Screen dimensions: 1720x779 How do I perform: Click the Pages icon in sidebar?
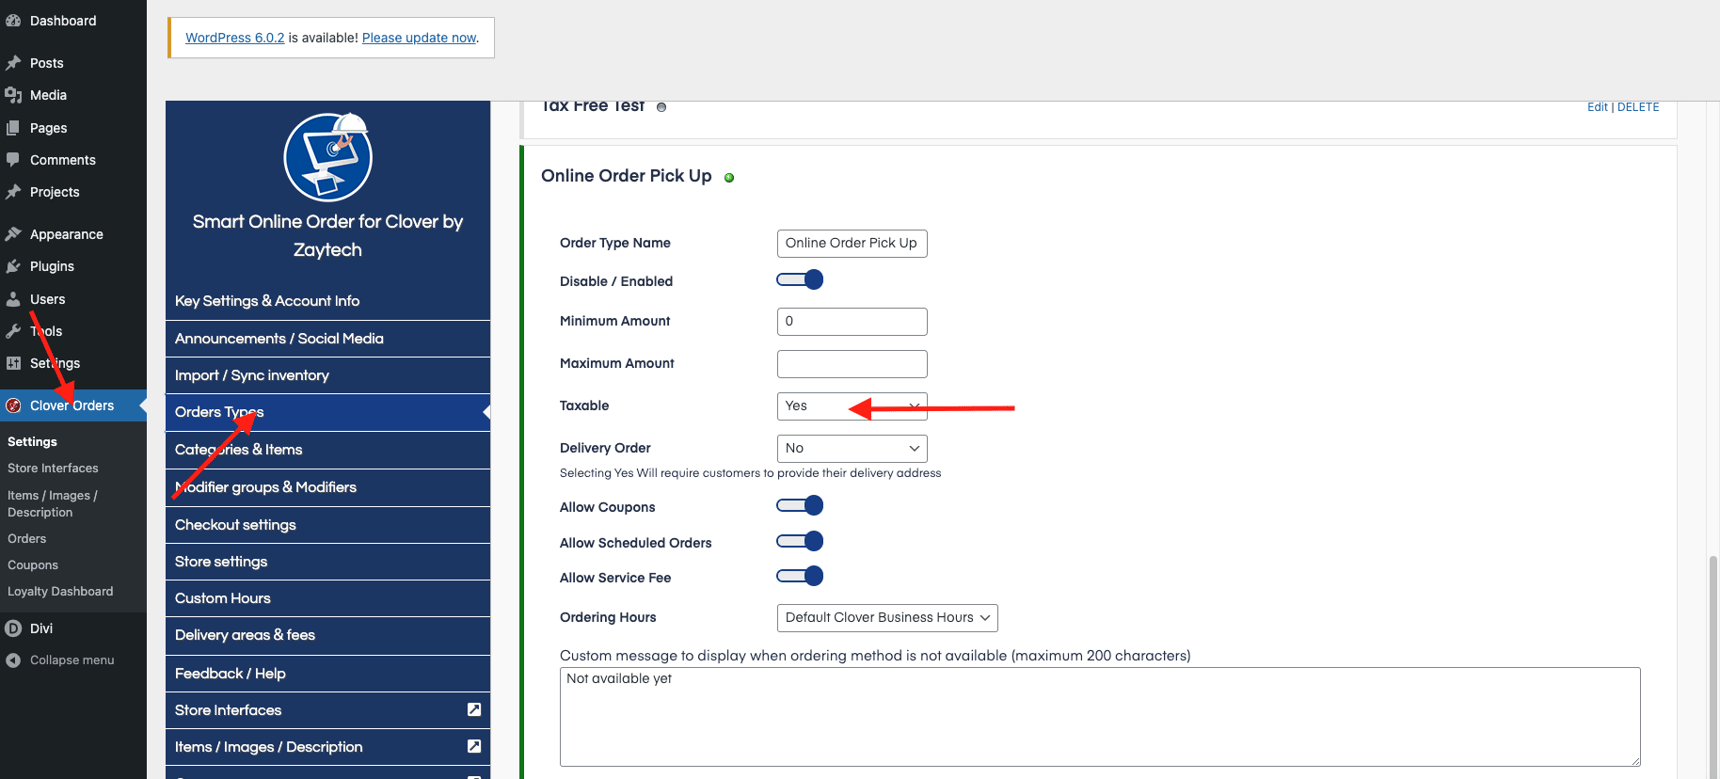click(x=13, y=128)
